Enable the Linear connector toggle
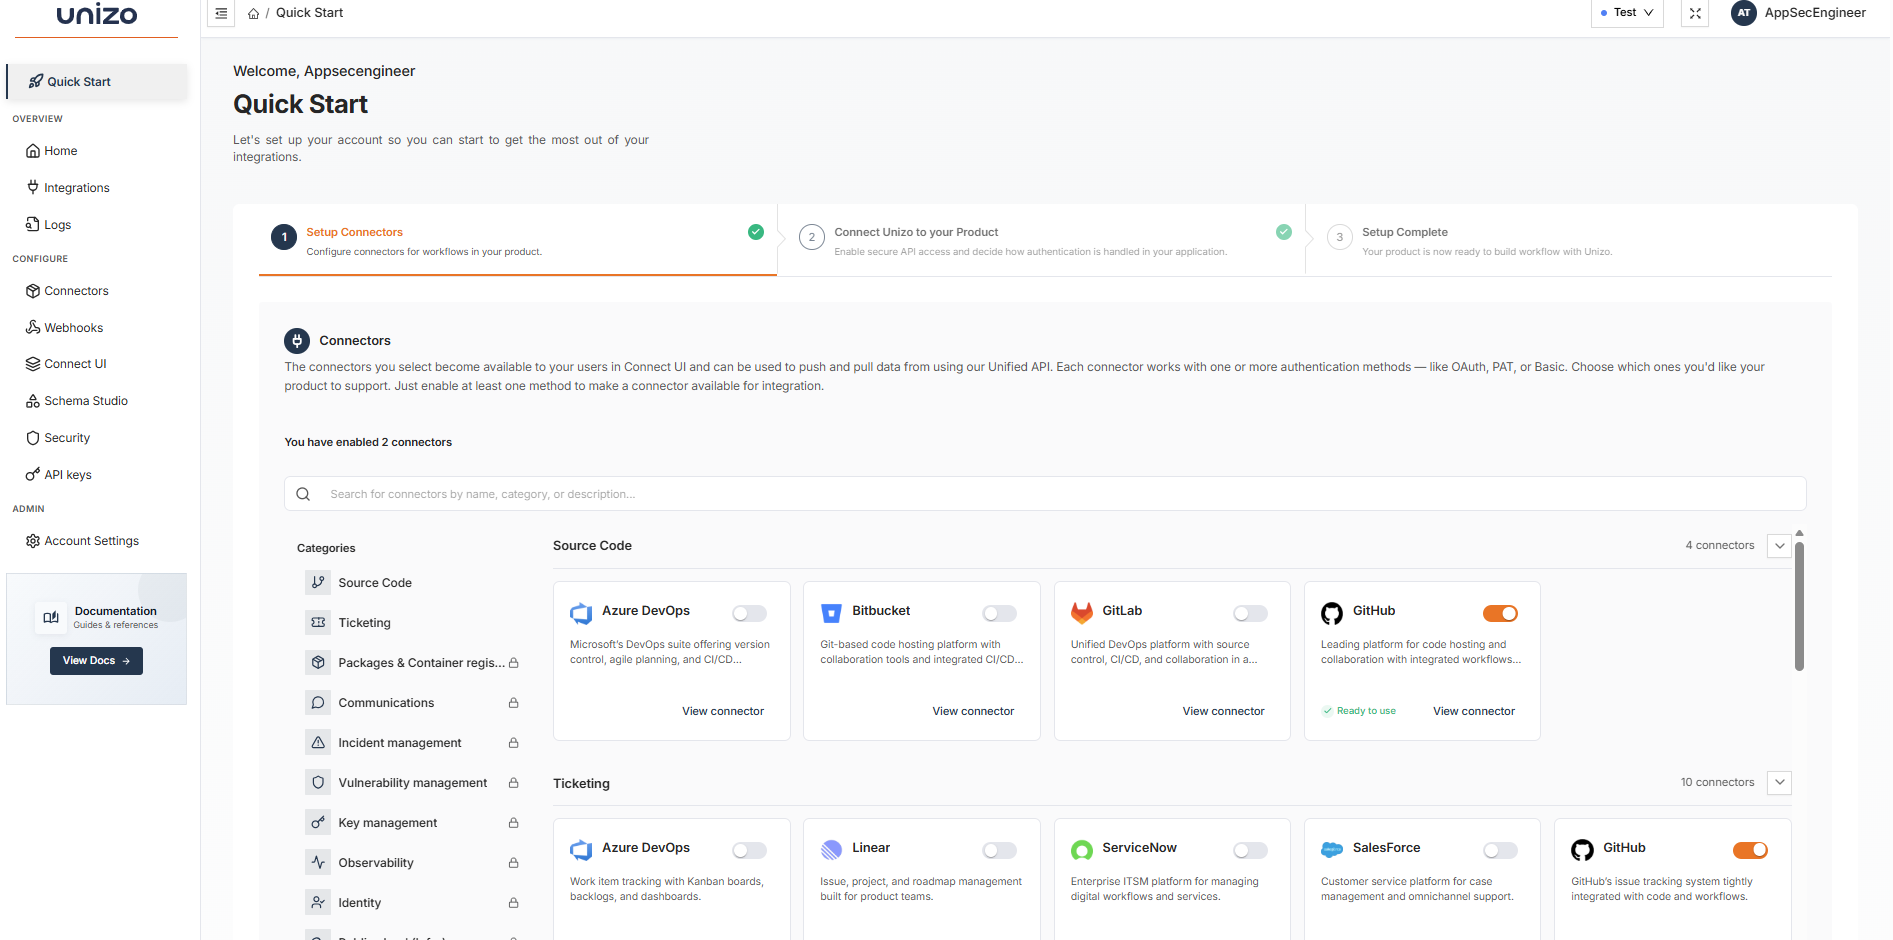Viewport: 1893px width, 940px height. (x=1000, y=850)
